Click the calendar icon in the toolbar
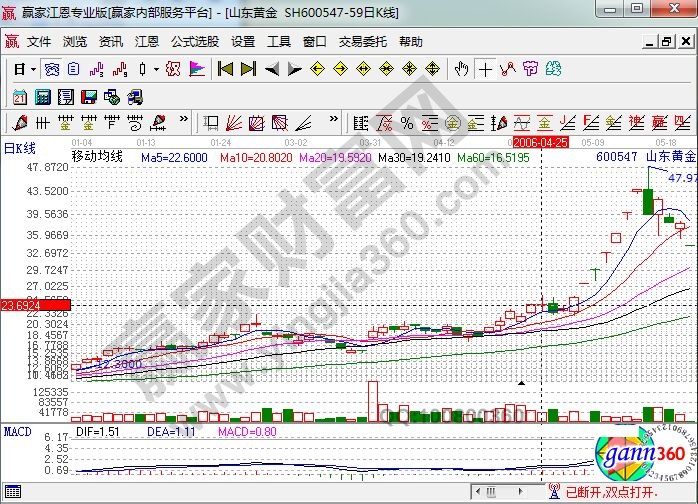This screenshot has width=698, height=504. pyautogui.click(x=20, y=97)
